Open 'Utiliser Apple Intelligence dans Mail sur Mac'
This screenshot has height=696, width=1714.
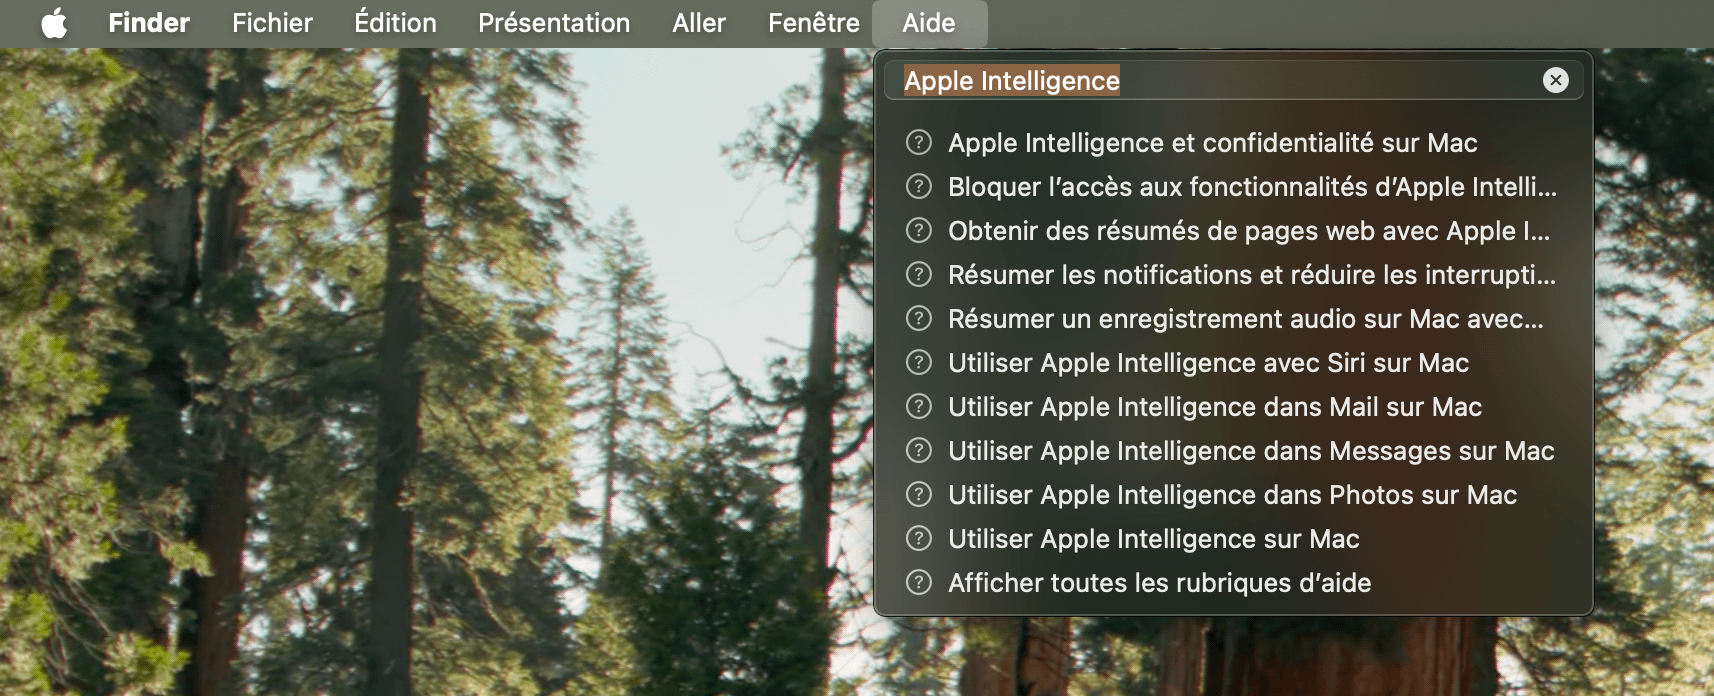point(1232,407)
